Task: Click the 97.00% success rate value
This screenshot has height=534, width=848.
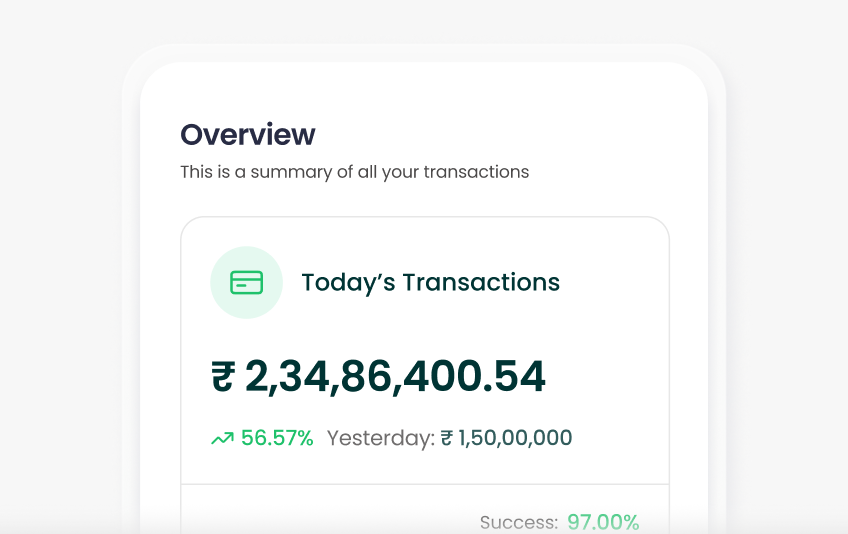Action: [x=603, y=522]
